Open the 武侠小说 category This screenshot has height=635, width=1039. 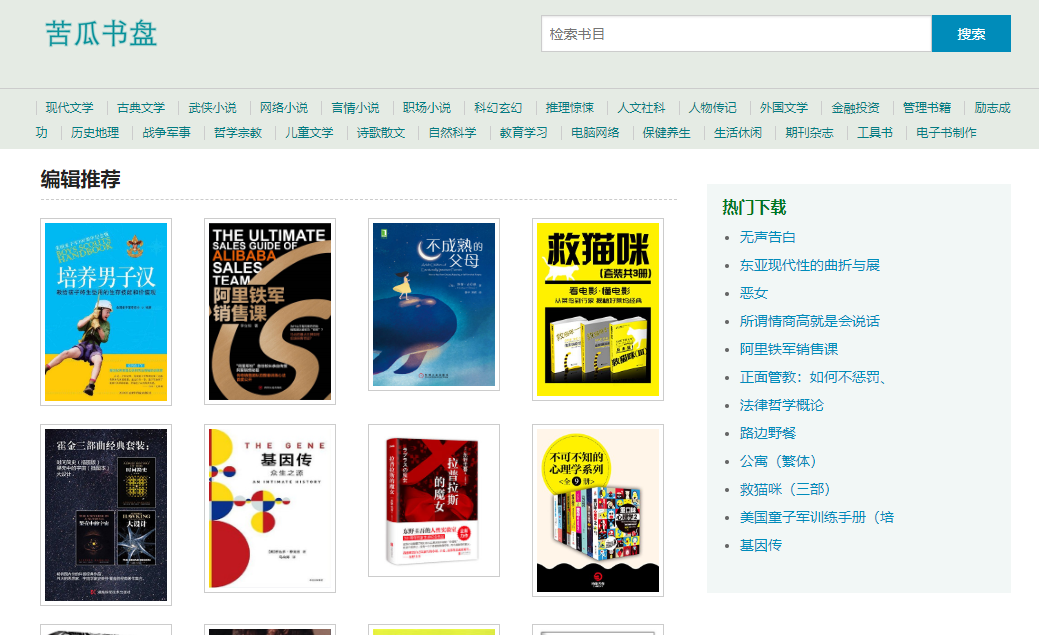pos(213,107)
